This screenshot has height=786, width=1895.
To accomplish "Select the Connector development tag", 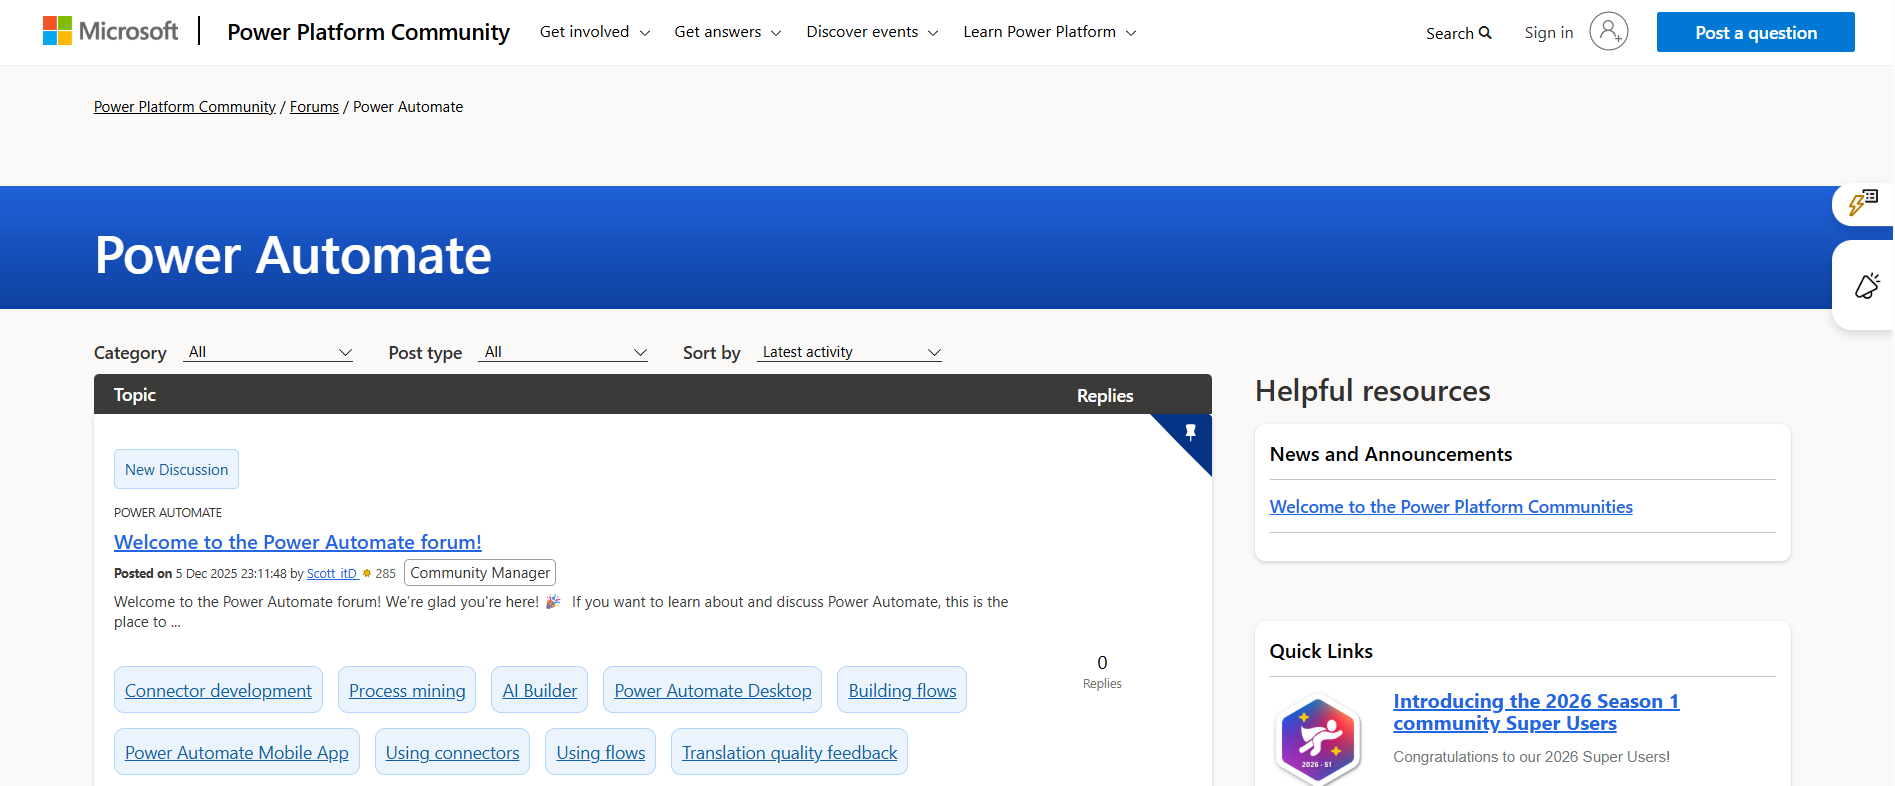I will (x=218, y=690).
